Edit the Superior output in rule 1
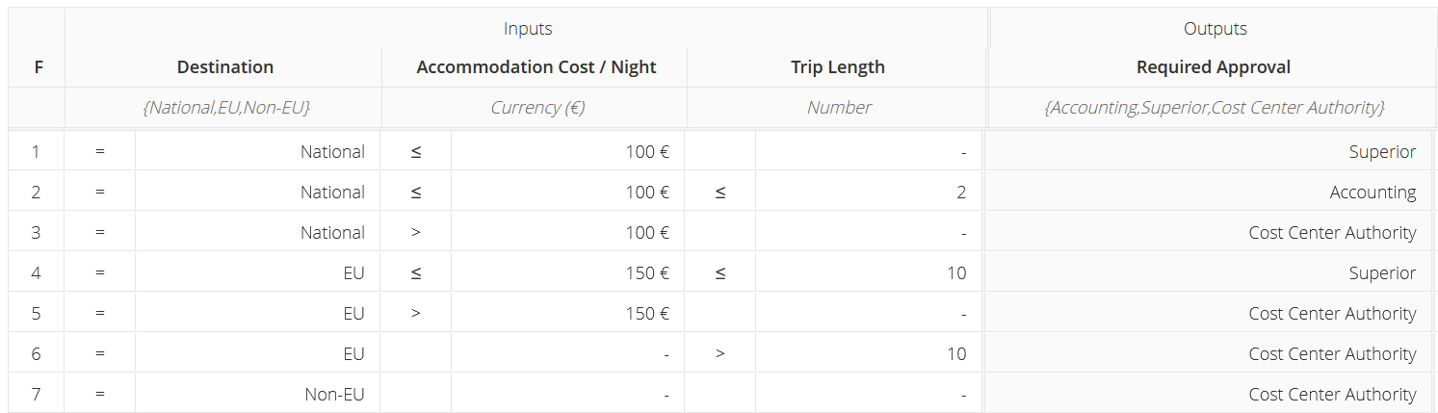Viewport: 1438px width, 413px height. coord(1209,152)
